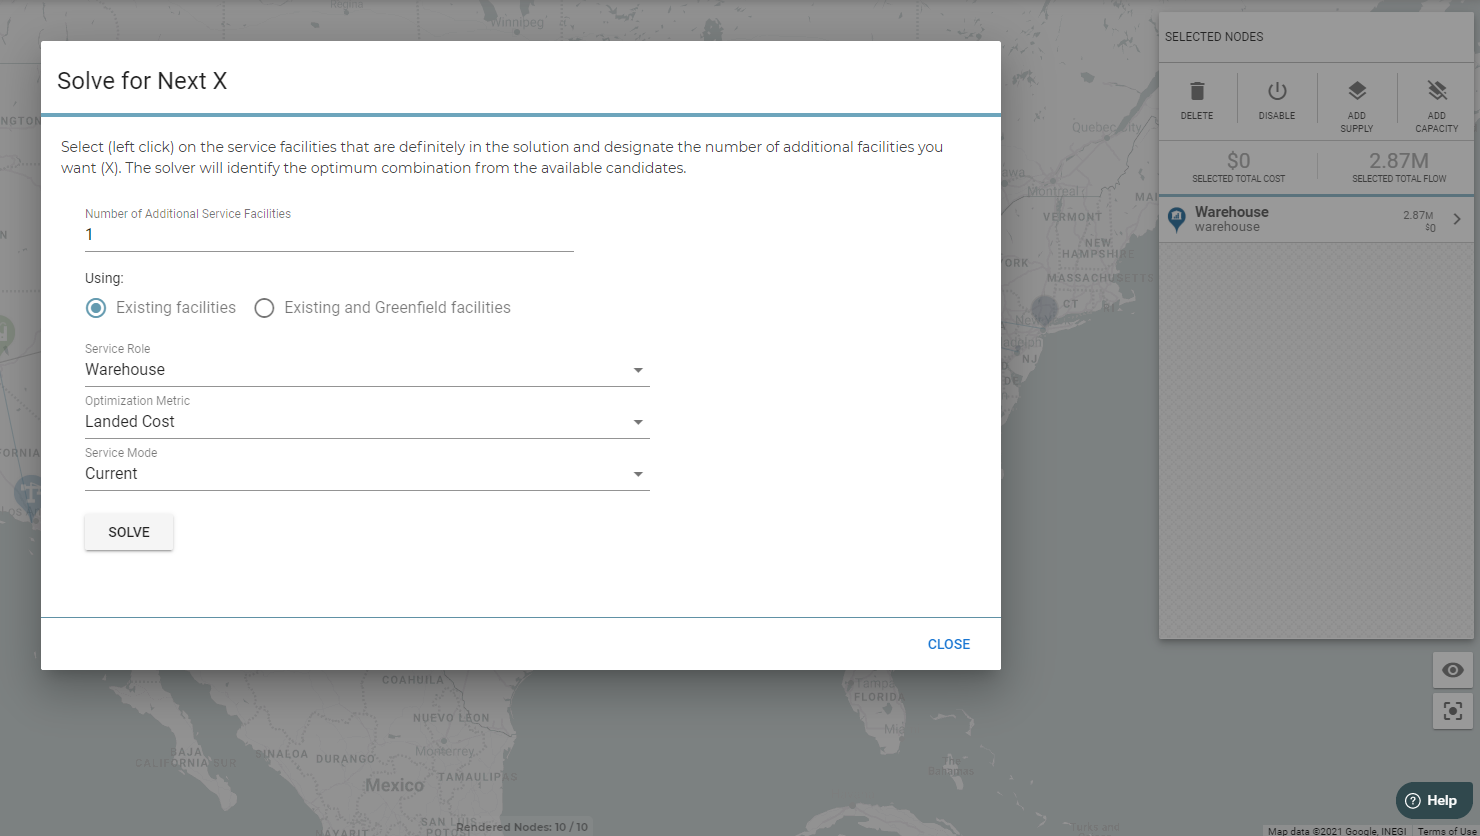Click the $0 Selected Total Cost value
The width and height of the screenshot is (1480, 836).
click(x=1238, y=160)
